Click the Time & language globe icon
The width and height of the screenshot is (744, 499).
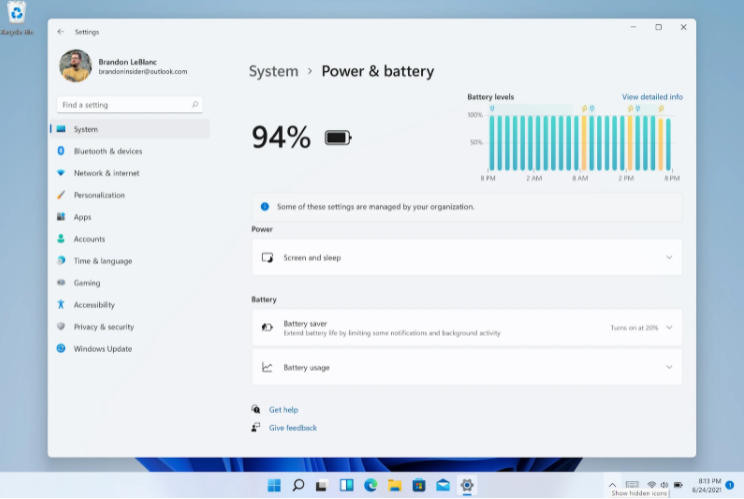click(61, 260)
